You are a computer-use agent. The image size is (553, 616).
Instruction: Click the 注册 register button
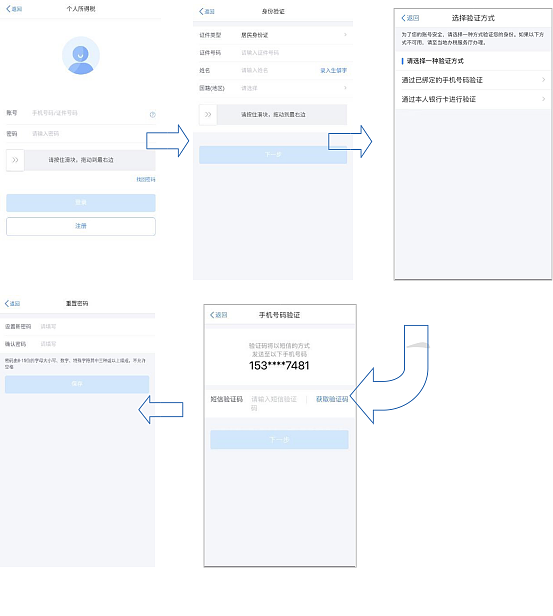click(81, 226)
